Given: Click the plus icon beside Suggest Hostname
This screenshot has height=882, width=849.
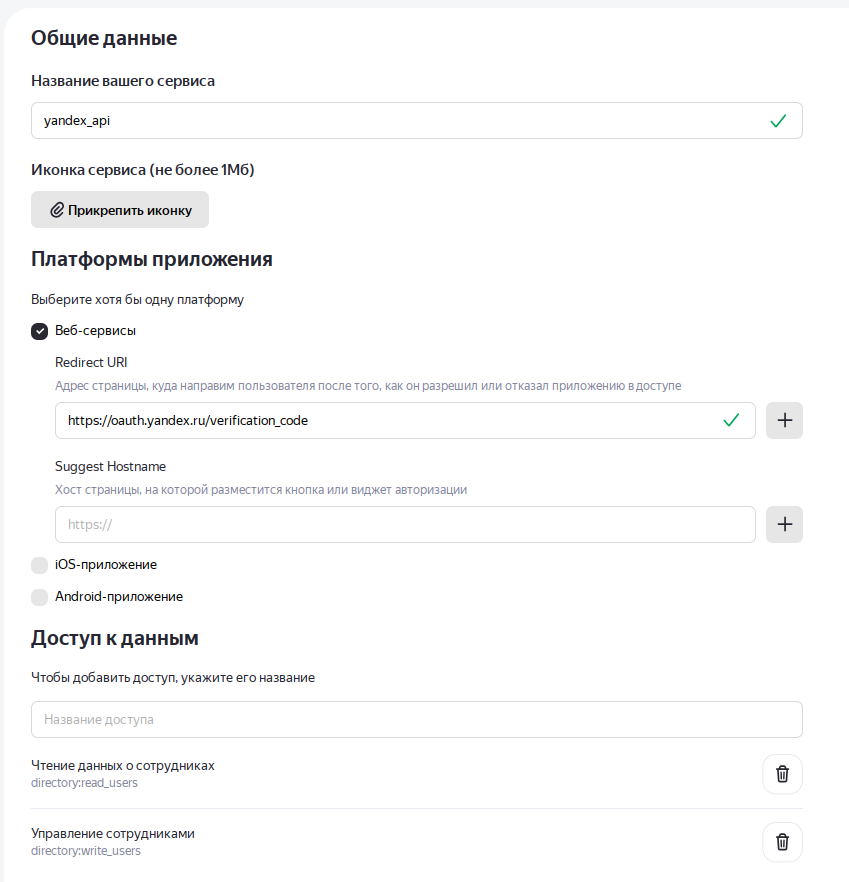Looking at the screenshot, I should [784, 524].
